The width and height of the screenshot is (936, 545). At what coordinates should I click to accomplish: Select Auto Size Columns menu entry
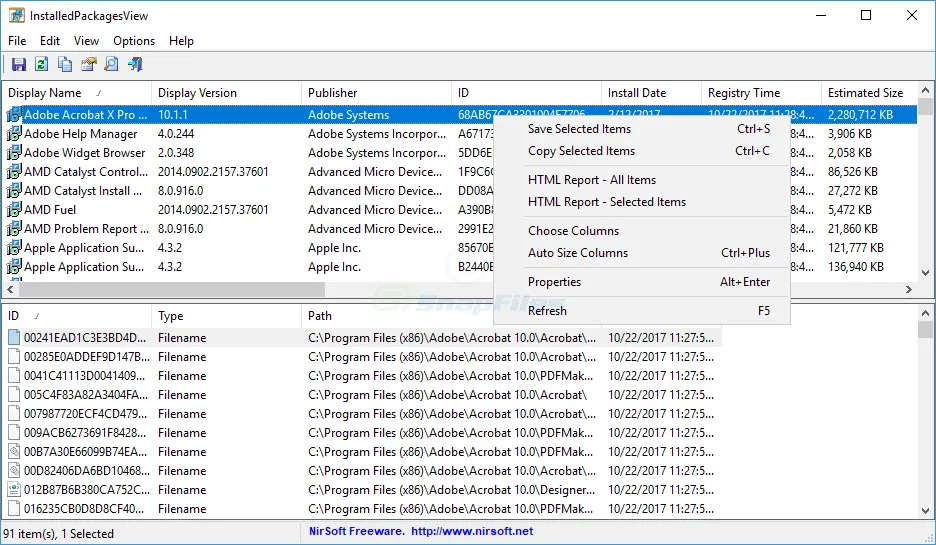(642, 253)
